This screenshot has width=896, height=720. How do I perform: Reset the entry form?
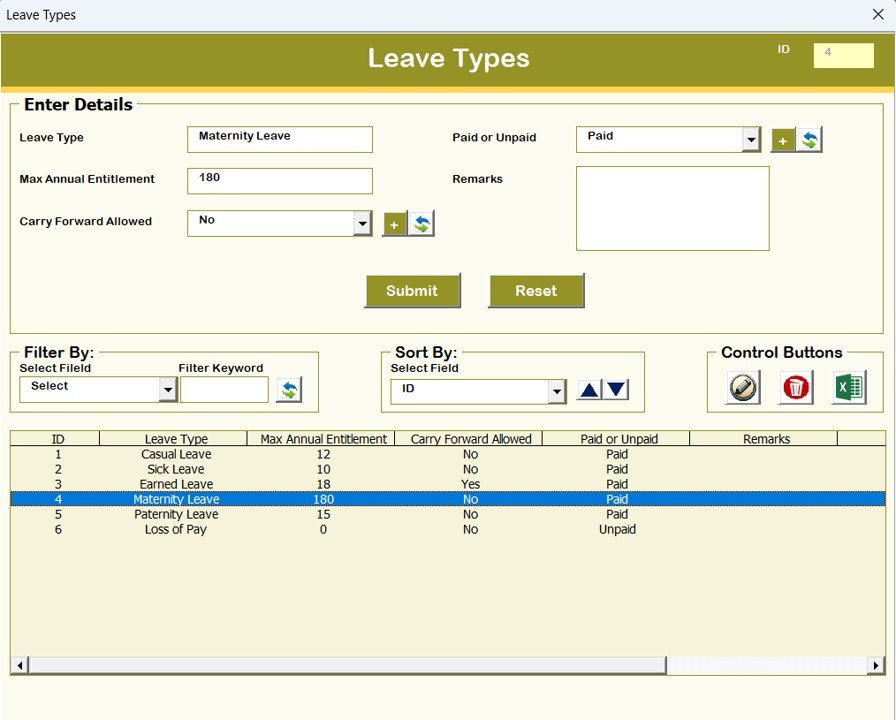[x=536, y=291]
